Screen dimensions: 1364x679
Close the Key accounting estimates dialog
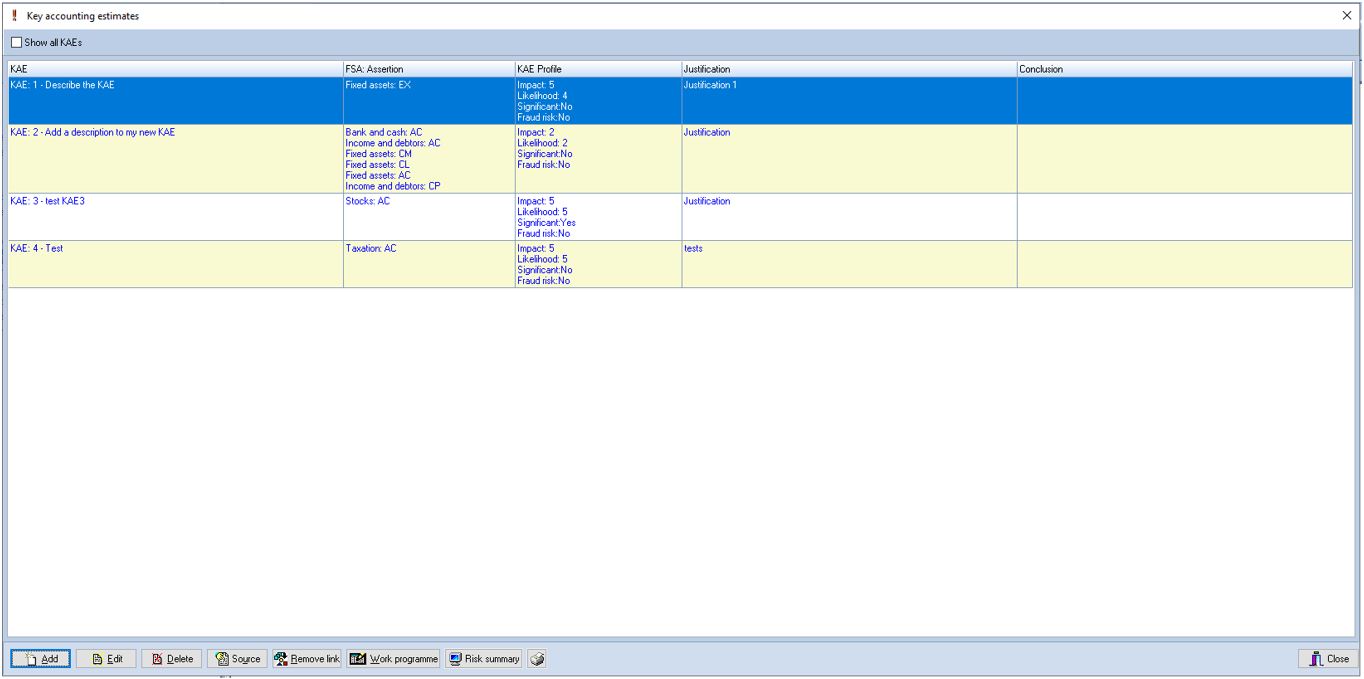coord(1326,659)
